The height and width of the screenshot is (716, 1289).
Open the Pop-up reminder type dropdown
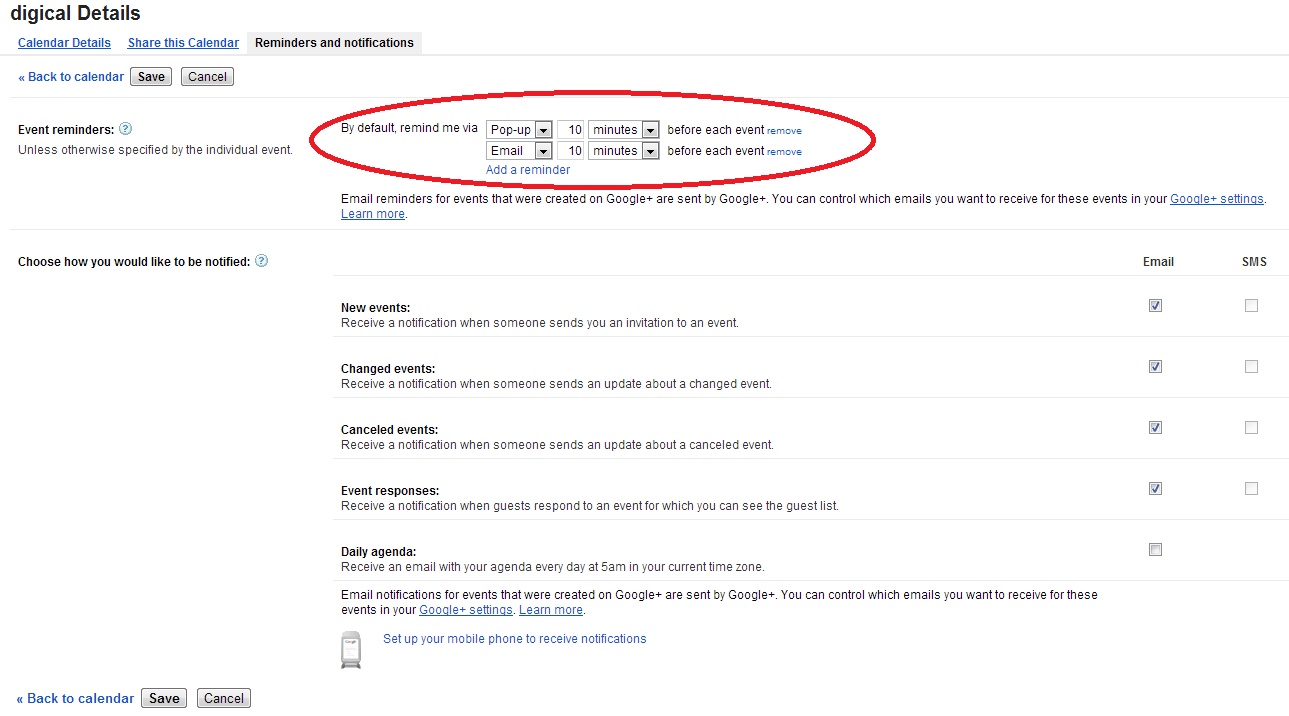click(519, 130)
